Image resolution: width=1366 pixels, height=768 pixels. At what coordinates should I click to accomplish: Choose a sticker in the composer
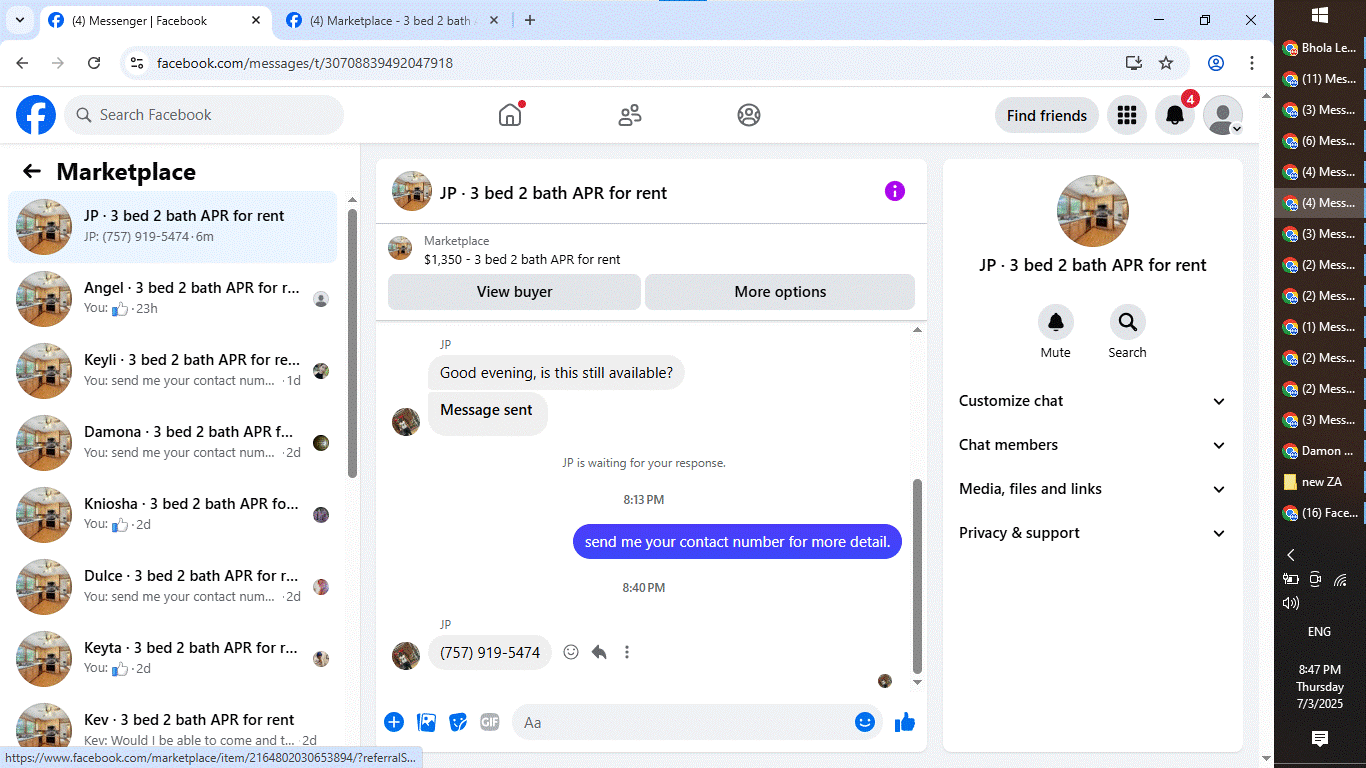458,722
